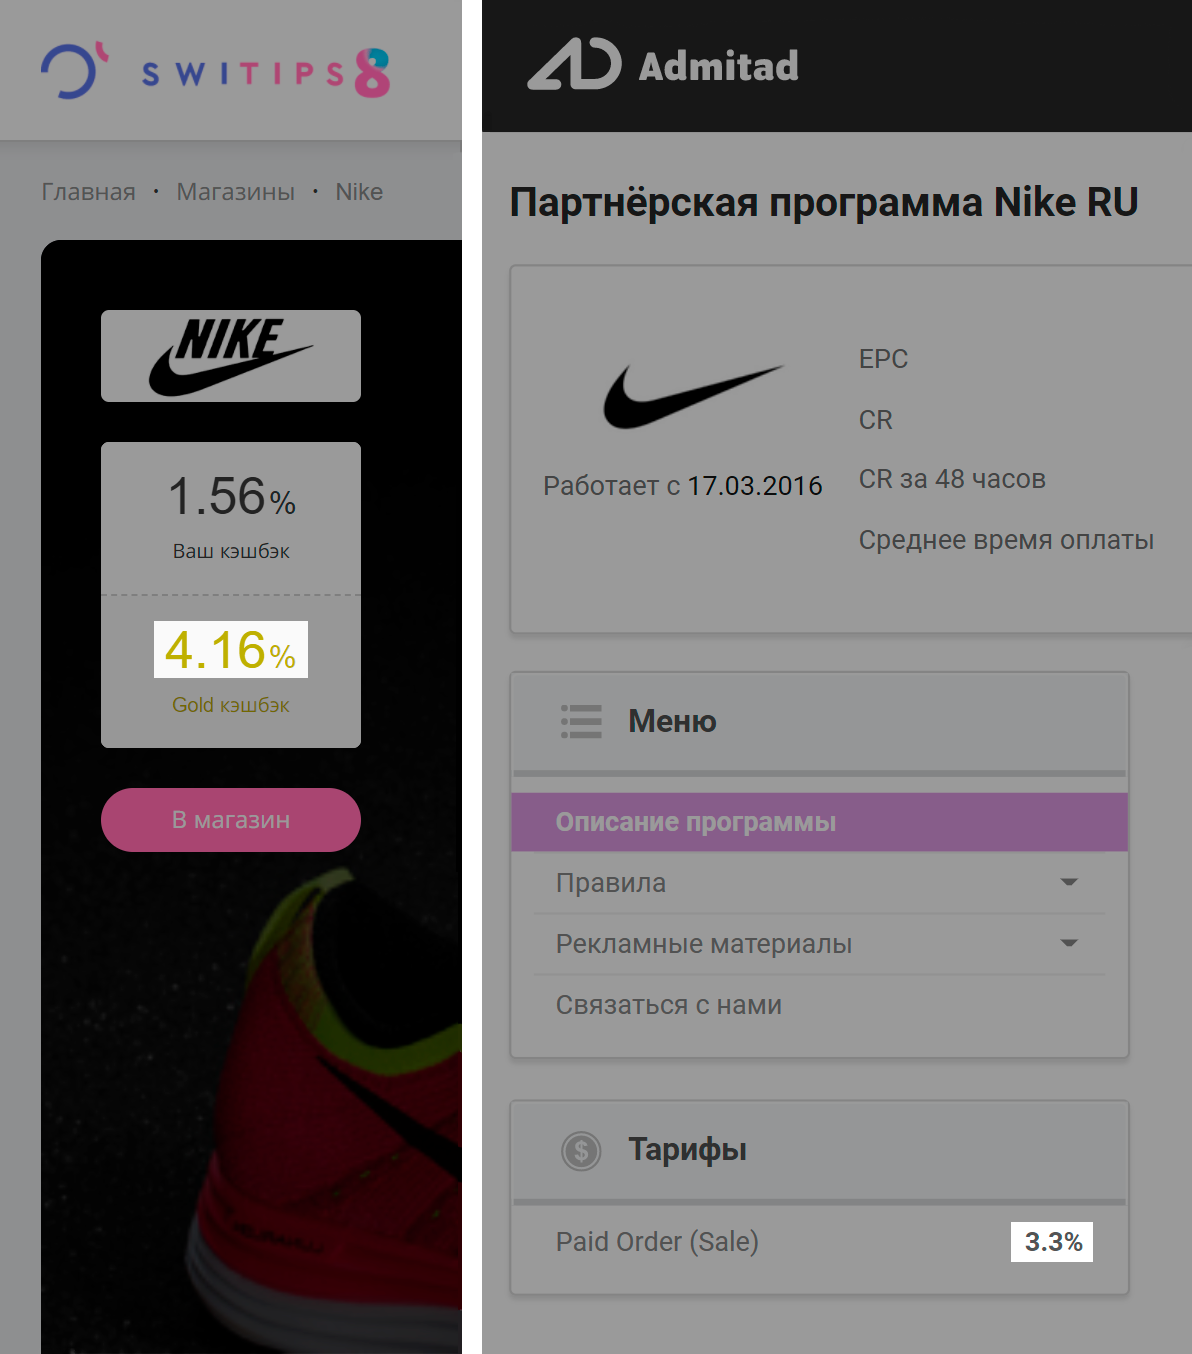Click the 4.16% Gold кэшбэк value
1192x1354 pixels.
(231, 650)
